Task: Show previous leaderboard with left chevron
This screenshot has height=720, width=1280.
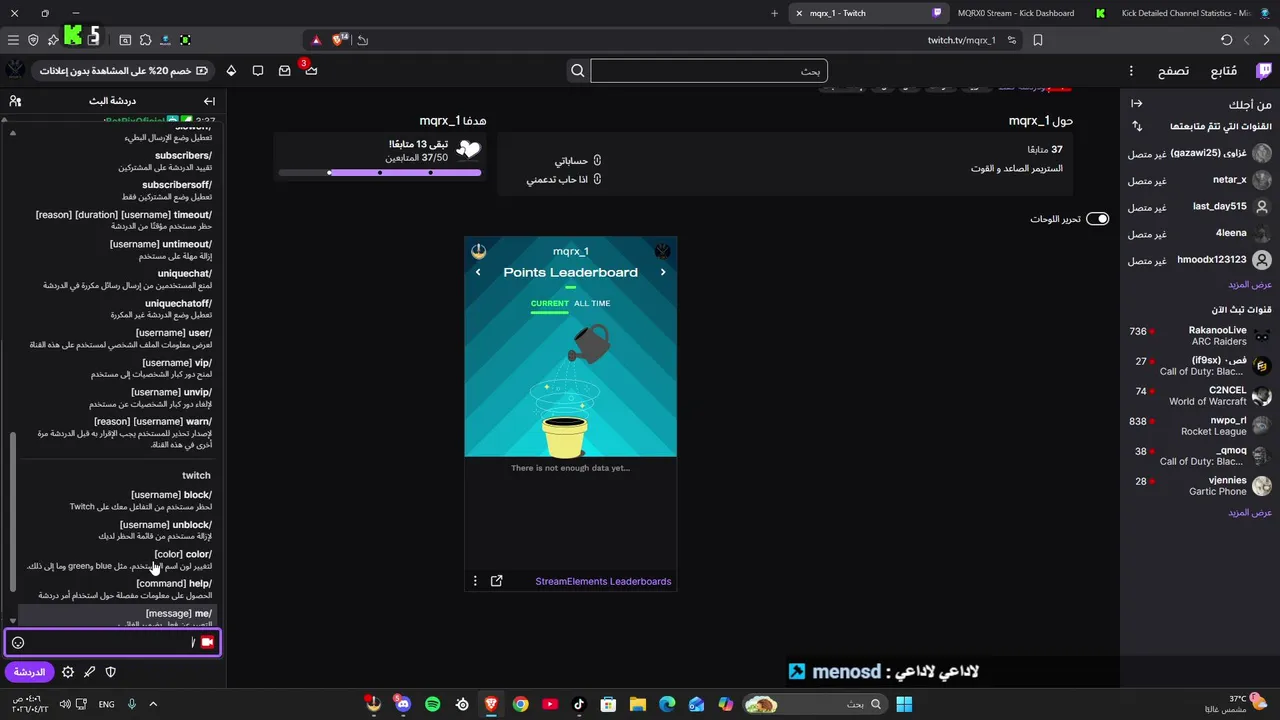Action: [478, 272]
